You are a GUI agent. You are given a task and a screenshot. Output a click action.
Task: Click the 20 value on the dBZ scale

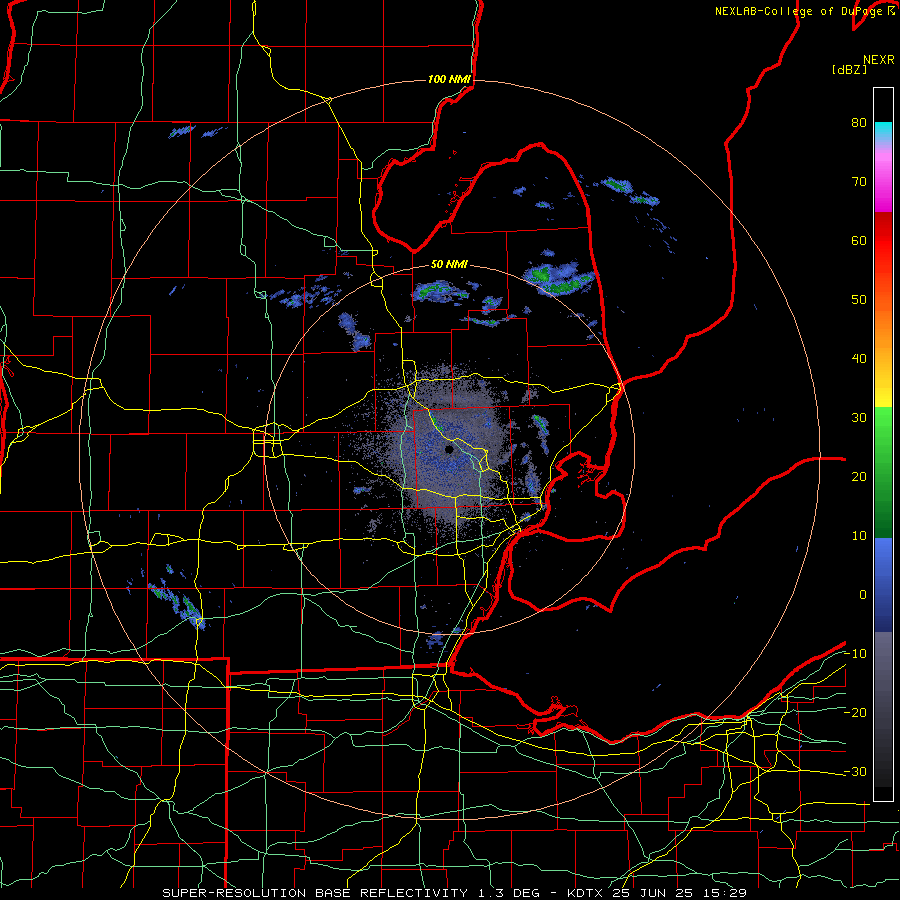[x=859, y=477]
